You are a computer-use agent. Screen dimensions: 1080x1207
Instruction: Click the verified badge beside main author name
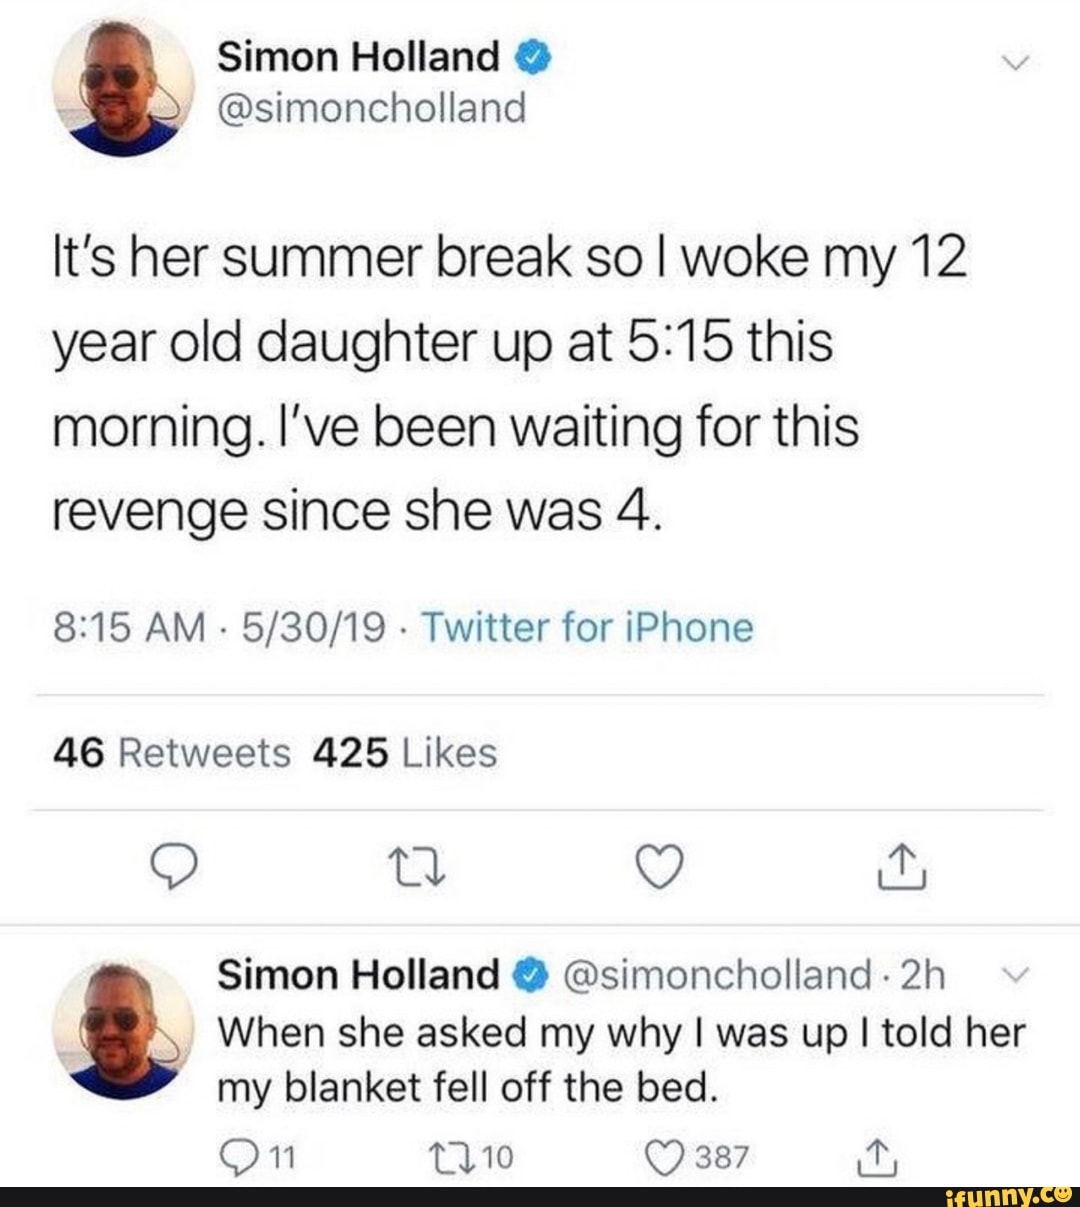pyautogui.click(x=534, y=60)
